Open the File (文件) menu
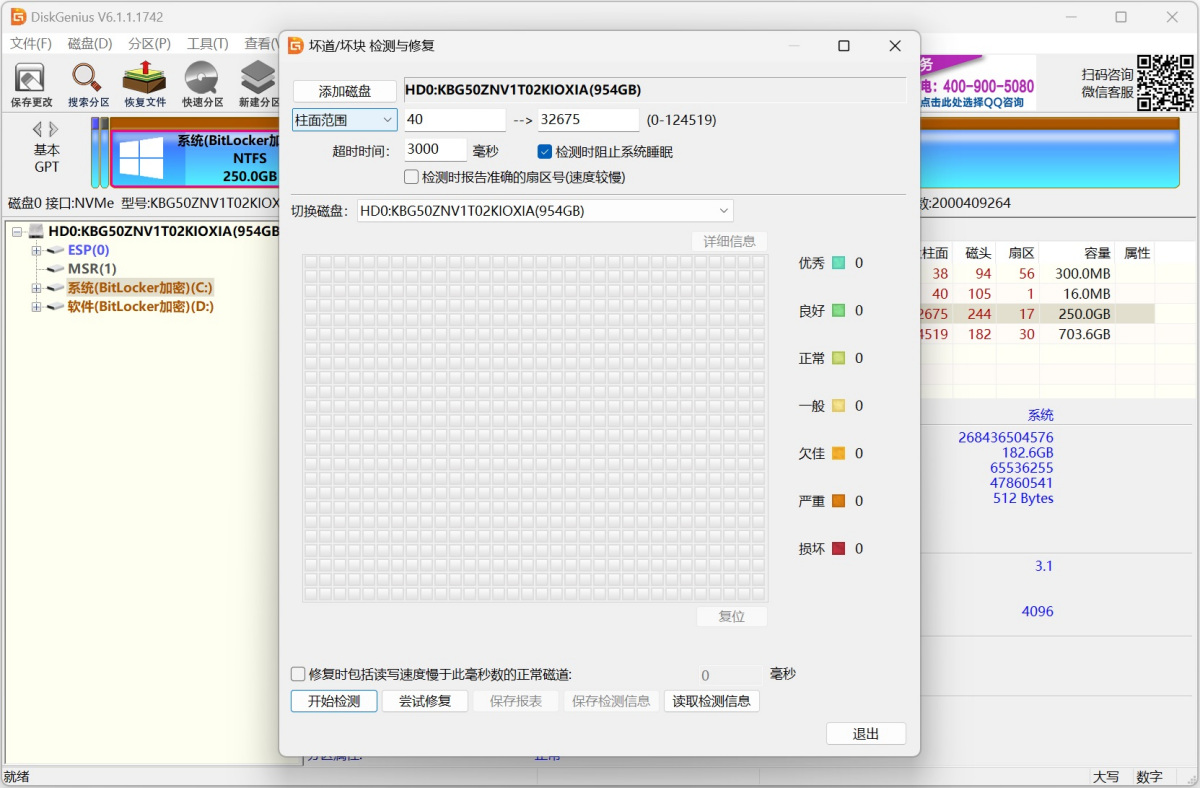 30,44
